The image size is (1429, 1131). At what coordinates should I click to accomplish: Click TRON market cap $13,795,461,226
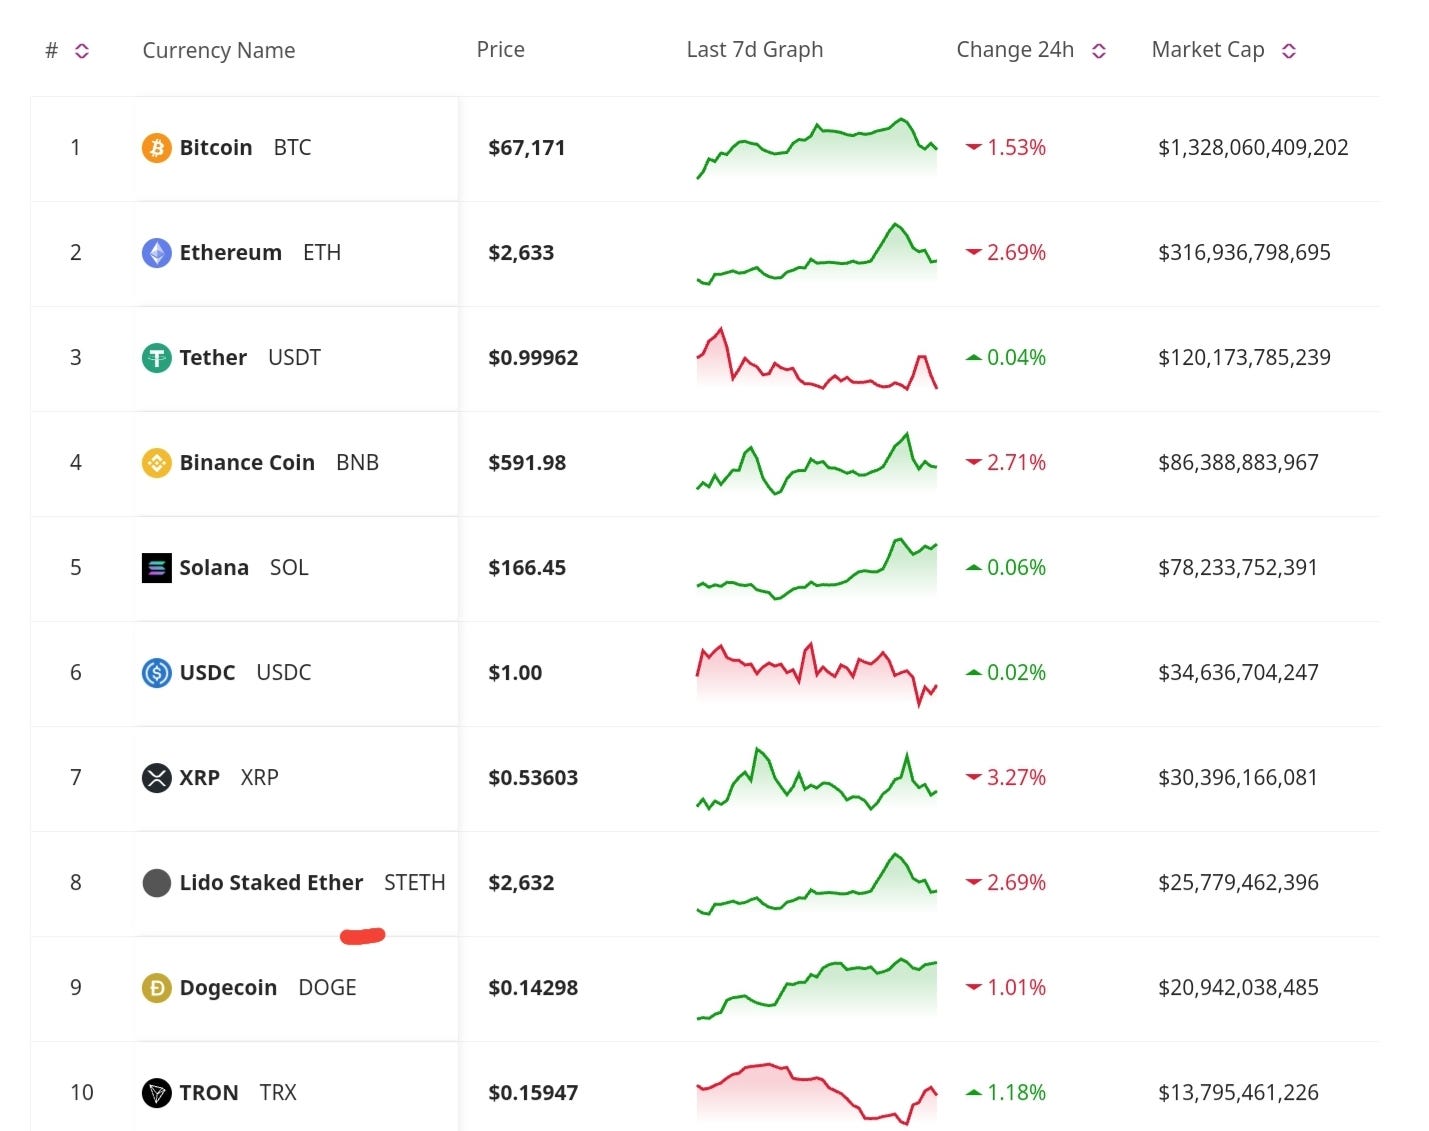point(1238,1093)
